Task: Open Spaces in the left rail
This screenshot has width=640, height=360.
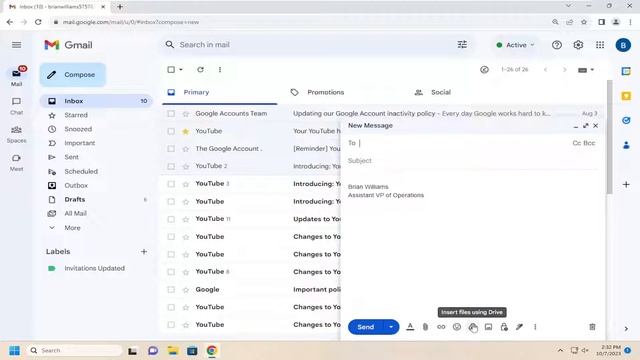Action: click(x=16, y=134)
